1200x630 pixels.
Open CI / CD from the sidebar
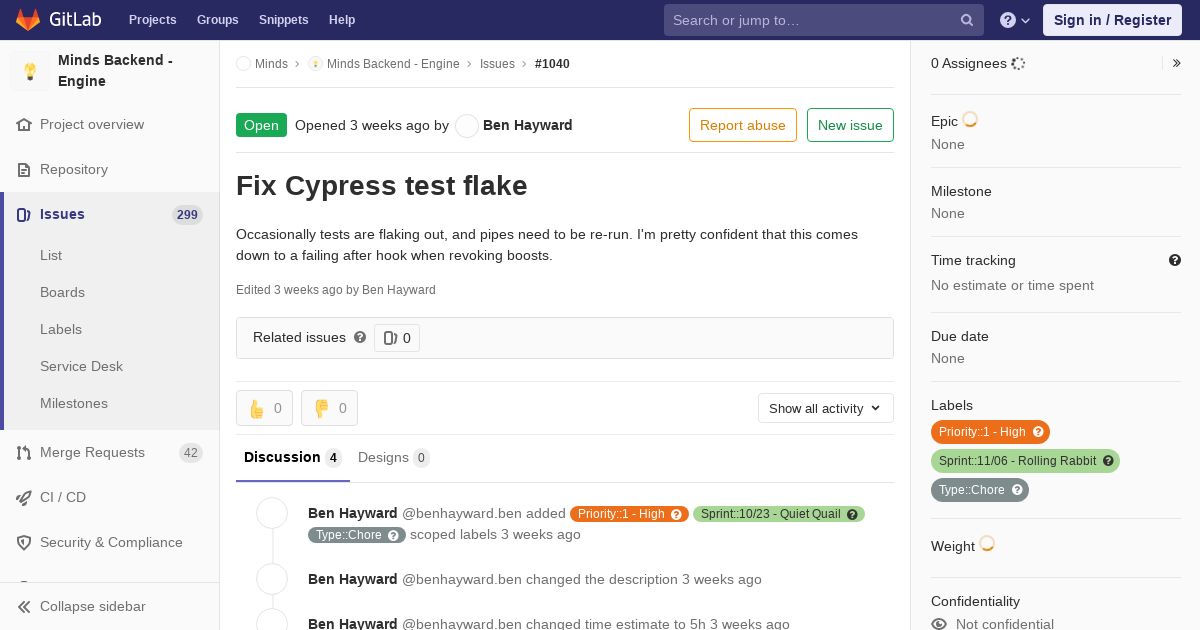coord(63,497)
